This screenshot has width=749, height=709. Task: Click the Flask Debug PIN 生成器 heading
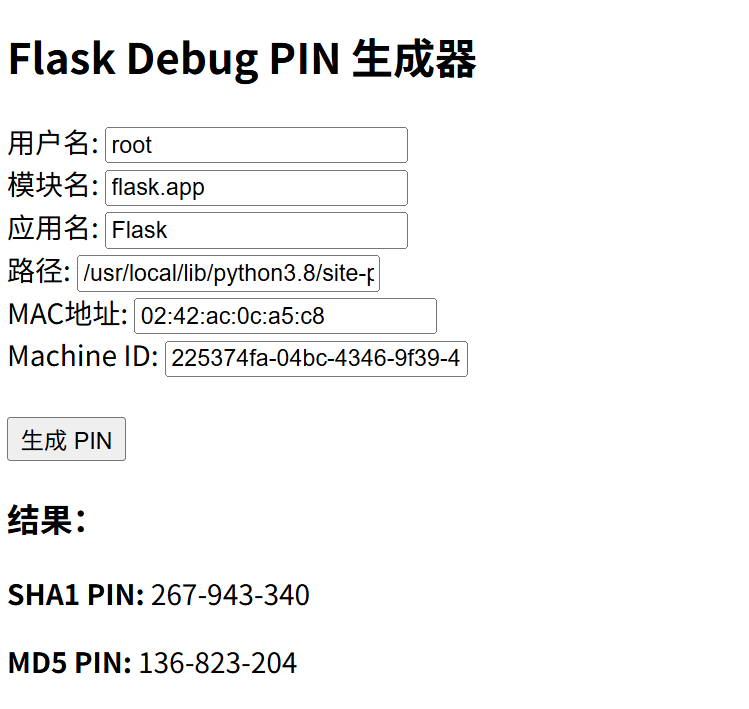tap(242, 60)
